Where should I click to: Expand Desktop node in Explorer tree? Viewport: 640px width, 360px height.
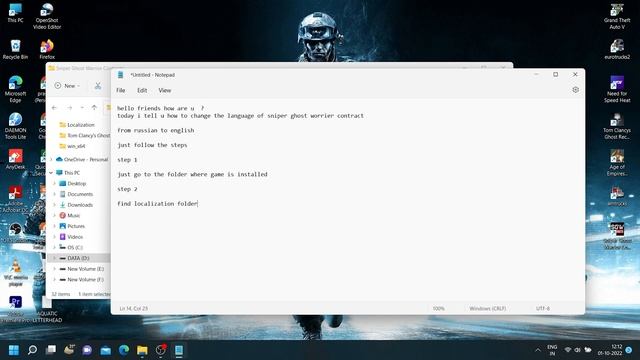(55, 184)
